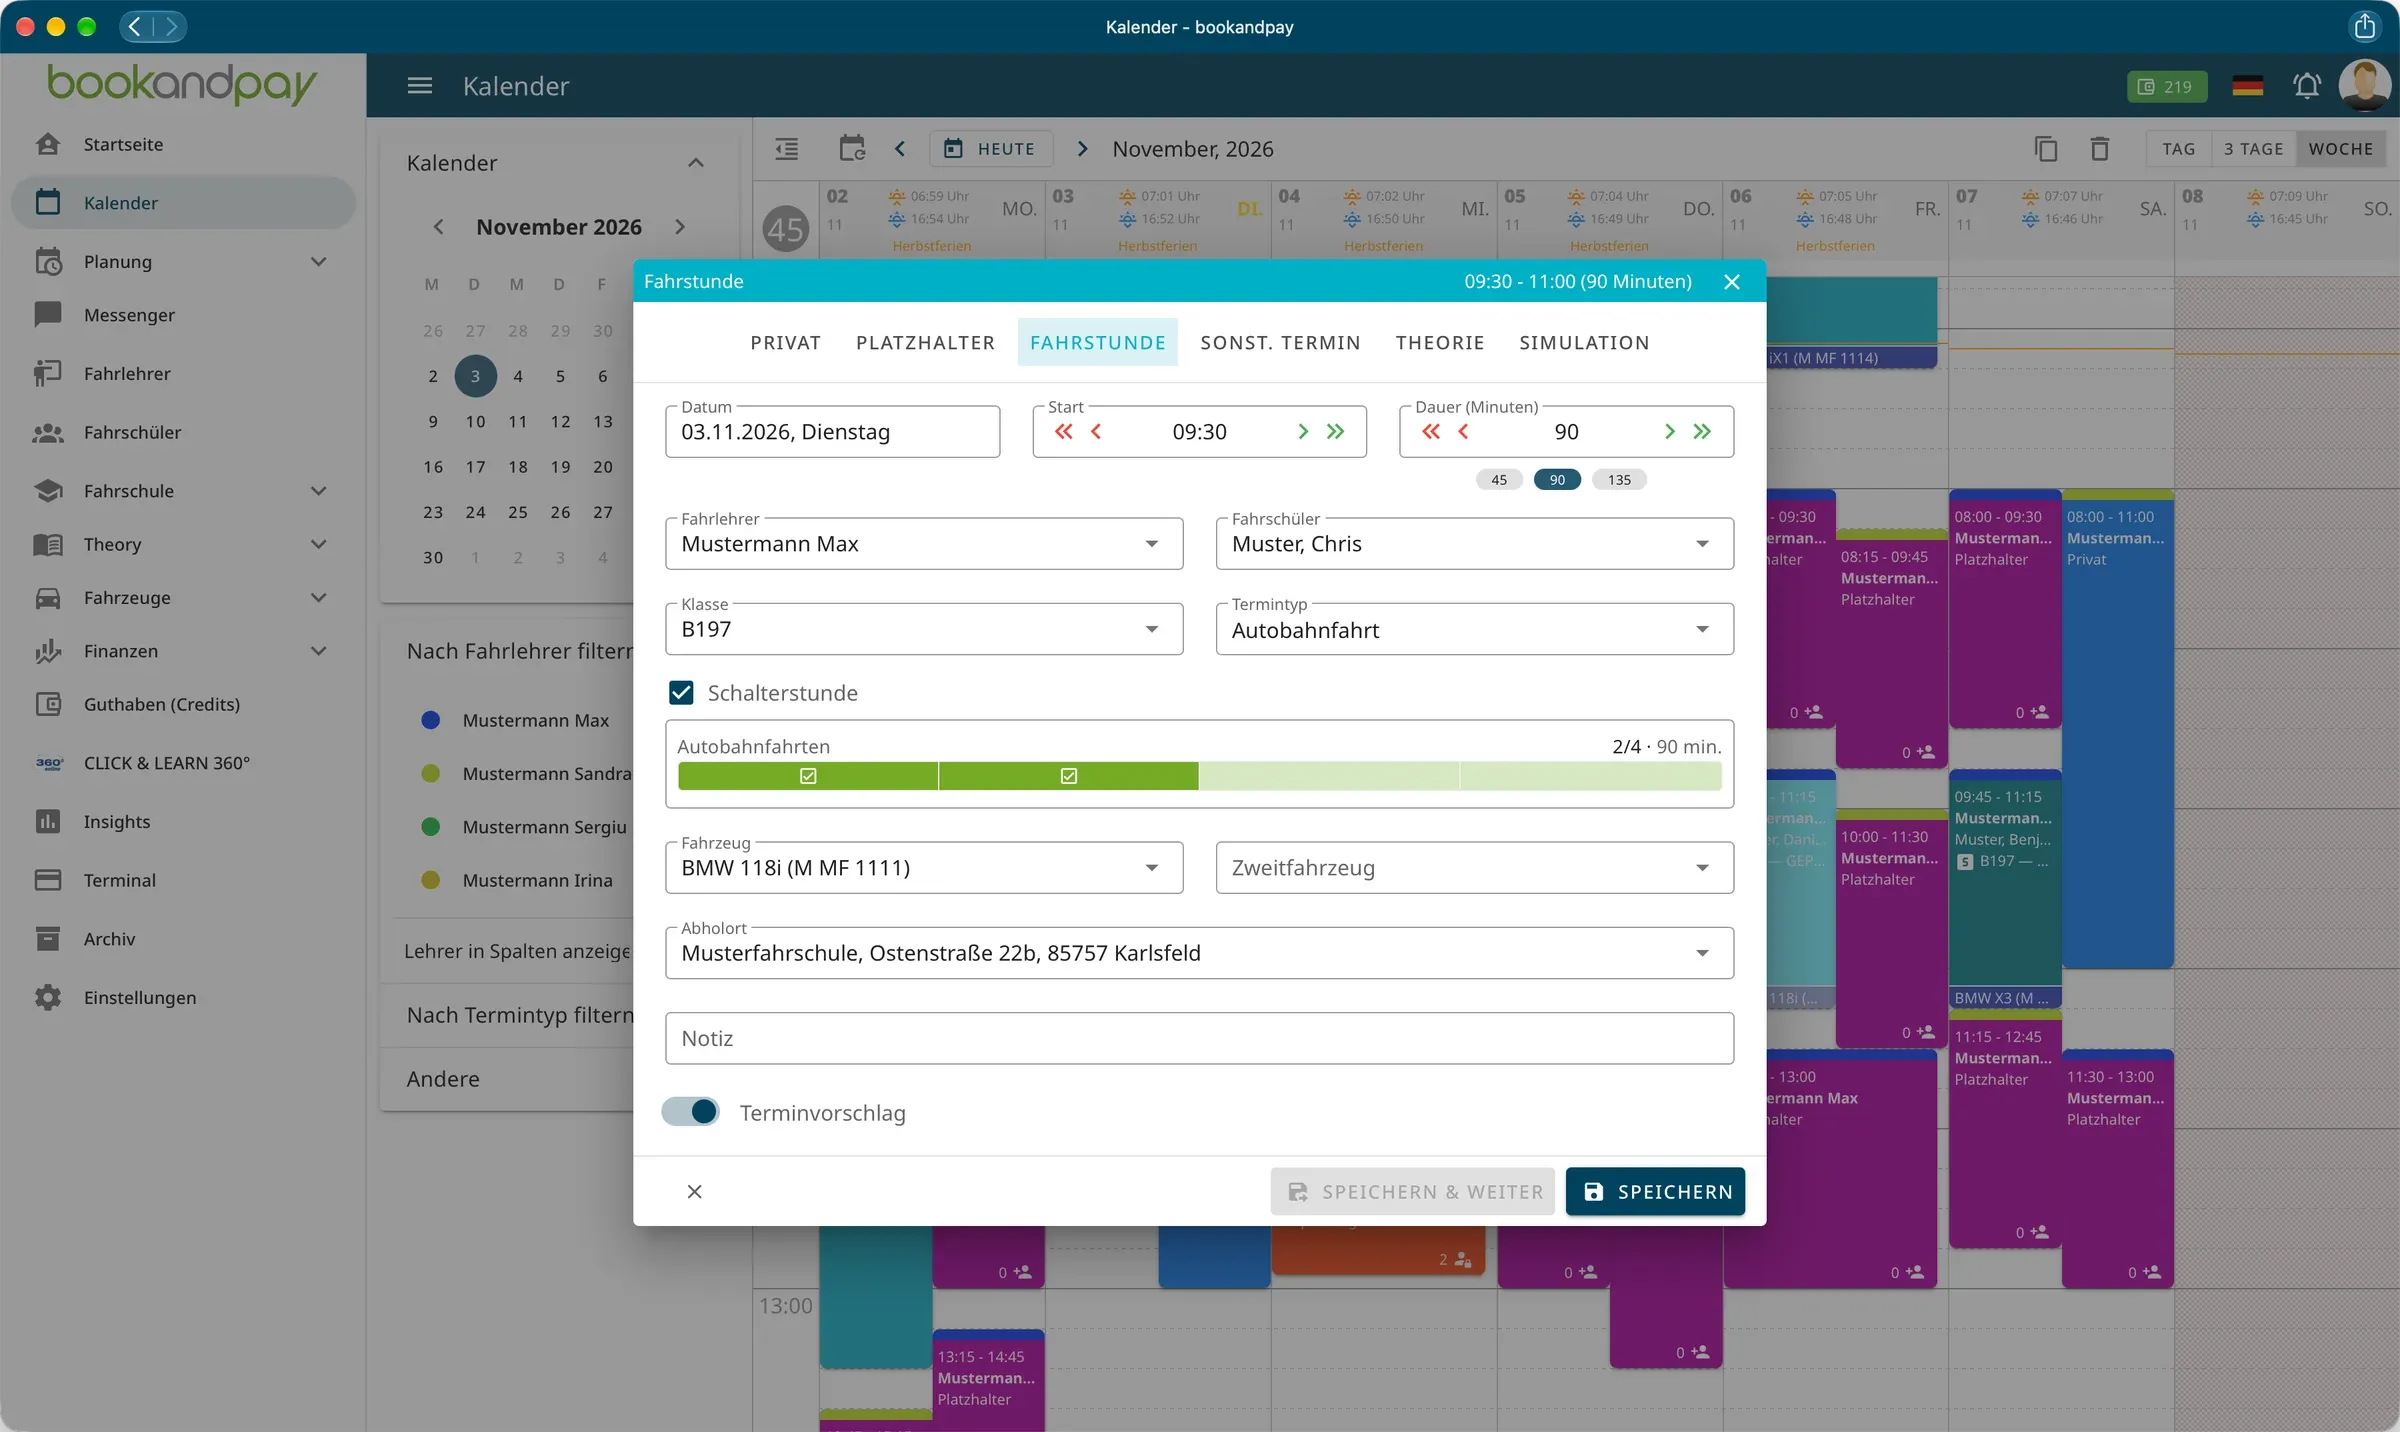This screenshot has width=2400, height=1432.
Task: Toggle Mustermann Sergiu instructor filter dot
Action: click(431, 827)
